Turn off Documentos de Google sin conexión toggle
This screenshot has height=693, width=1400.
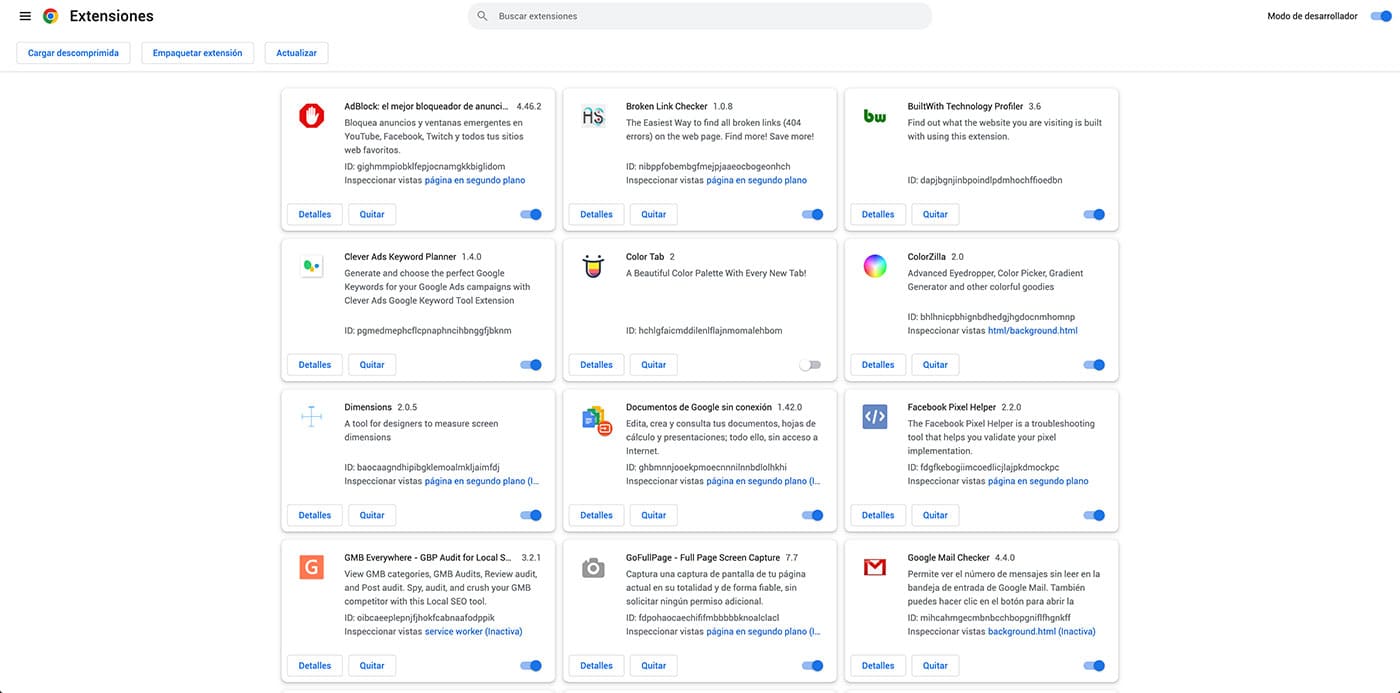pos(813,515)
